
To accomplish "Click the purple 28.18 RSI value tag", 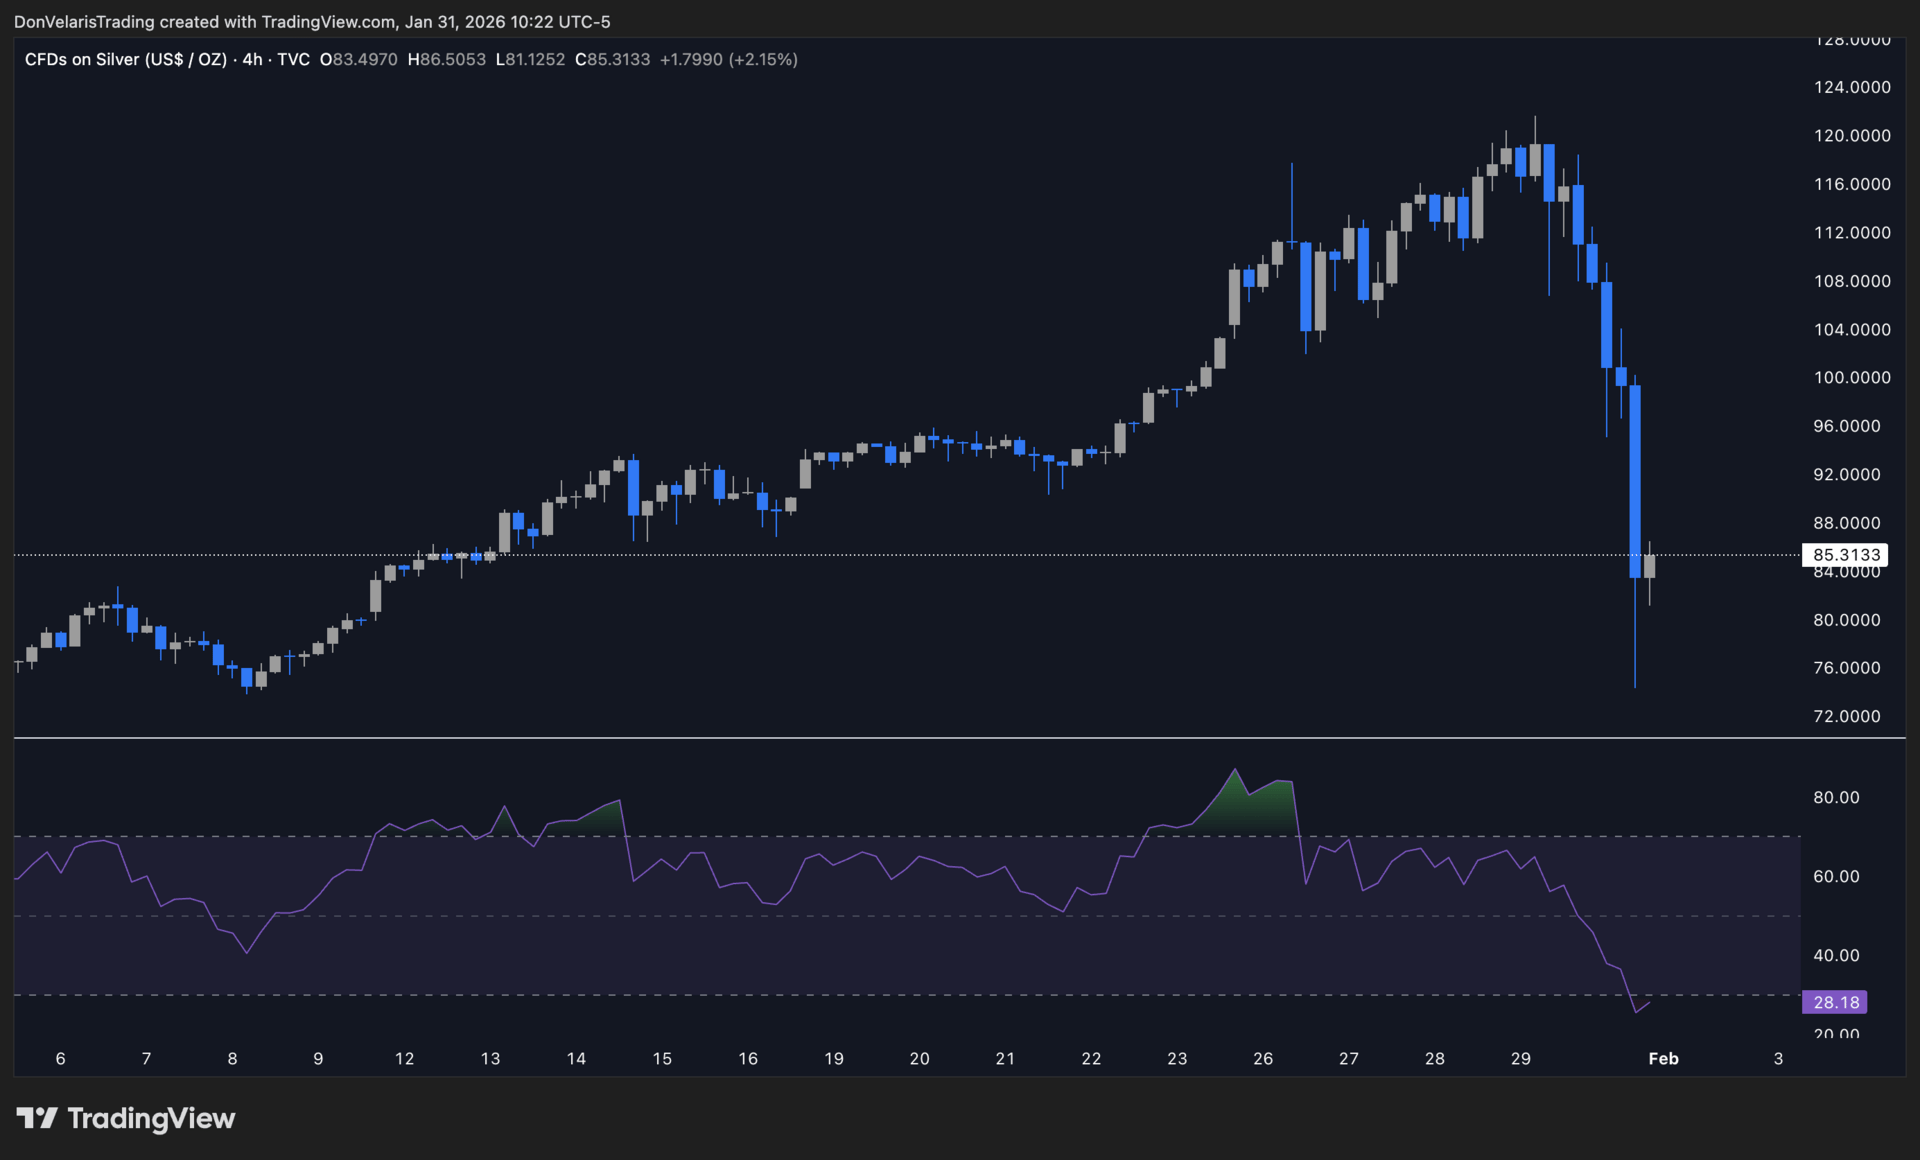I will point(1835,1002).
